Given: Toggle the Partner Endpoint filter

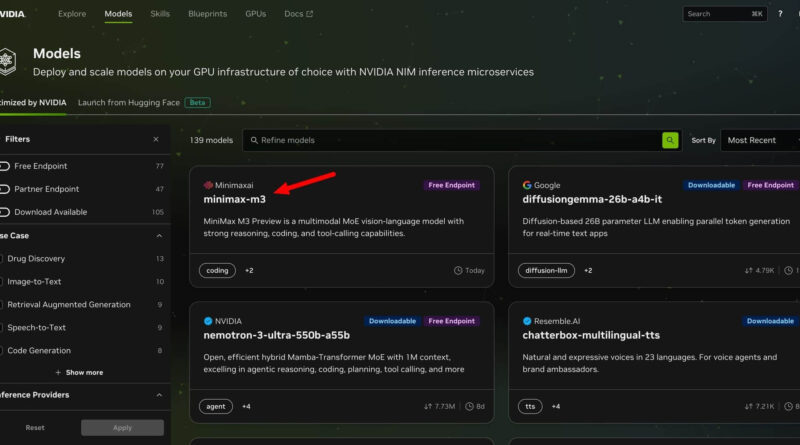Looking at the screenshot, I should pyautogui.click(x=5, y=189).
